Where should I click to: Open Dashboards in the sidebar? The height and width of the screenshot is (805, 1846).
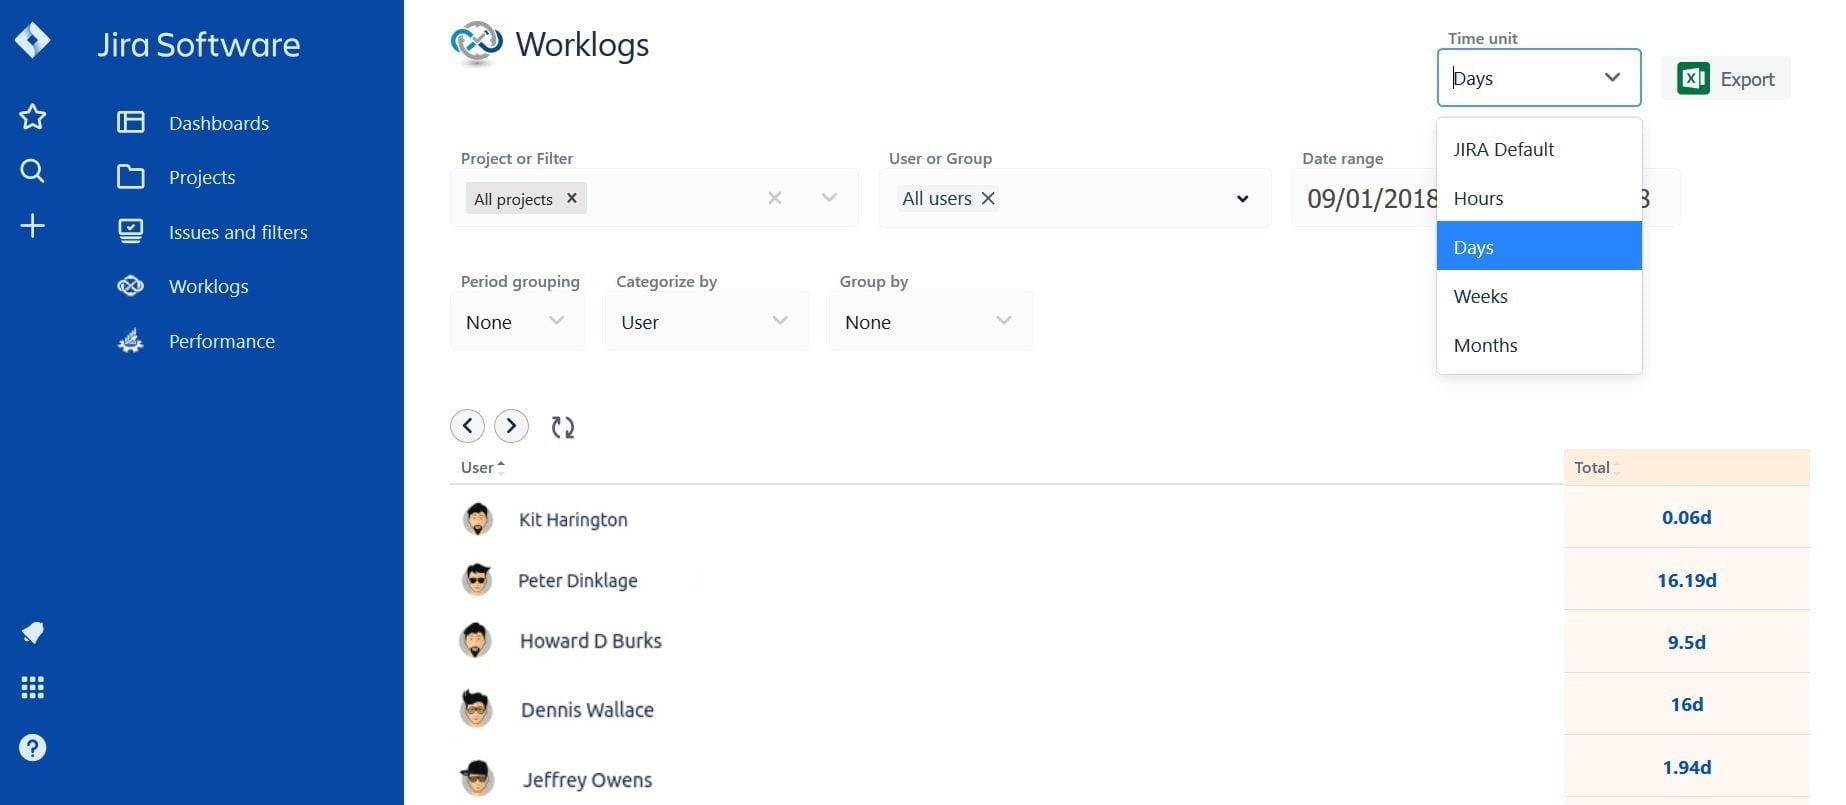click(219, 123)
